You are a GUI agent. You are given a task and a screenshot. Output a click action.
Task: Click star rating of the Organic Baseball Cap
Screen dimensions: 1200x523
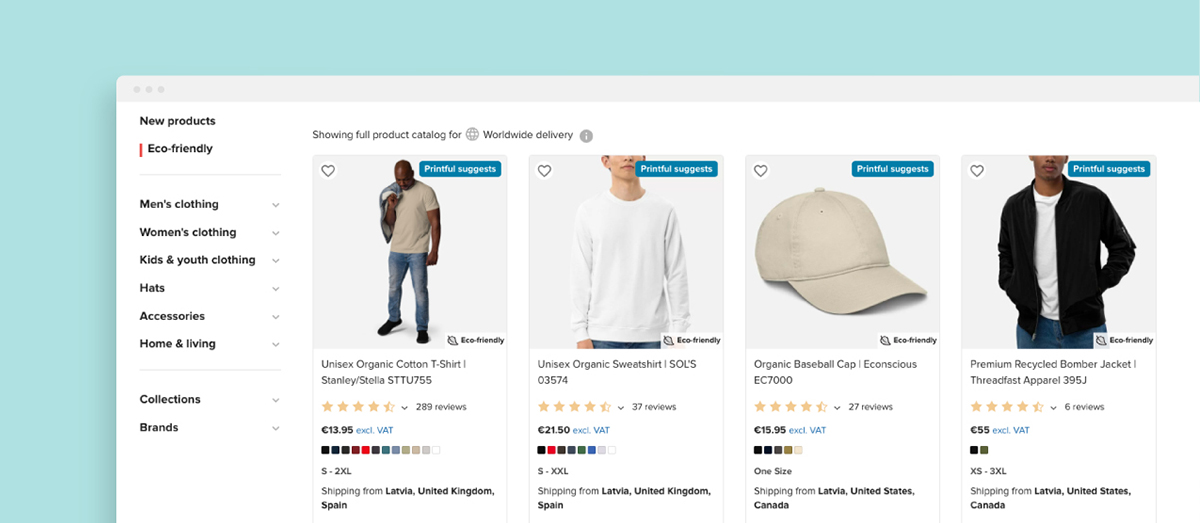(x=790, y=407)
